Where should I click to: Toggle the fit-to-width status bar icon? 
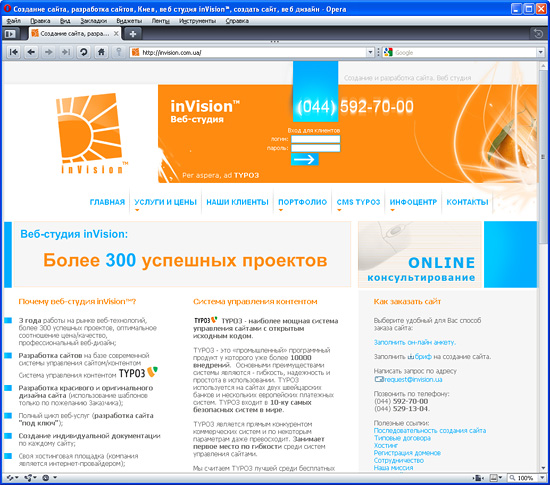point(479,478)
